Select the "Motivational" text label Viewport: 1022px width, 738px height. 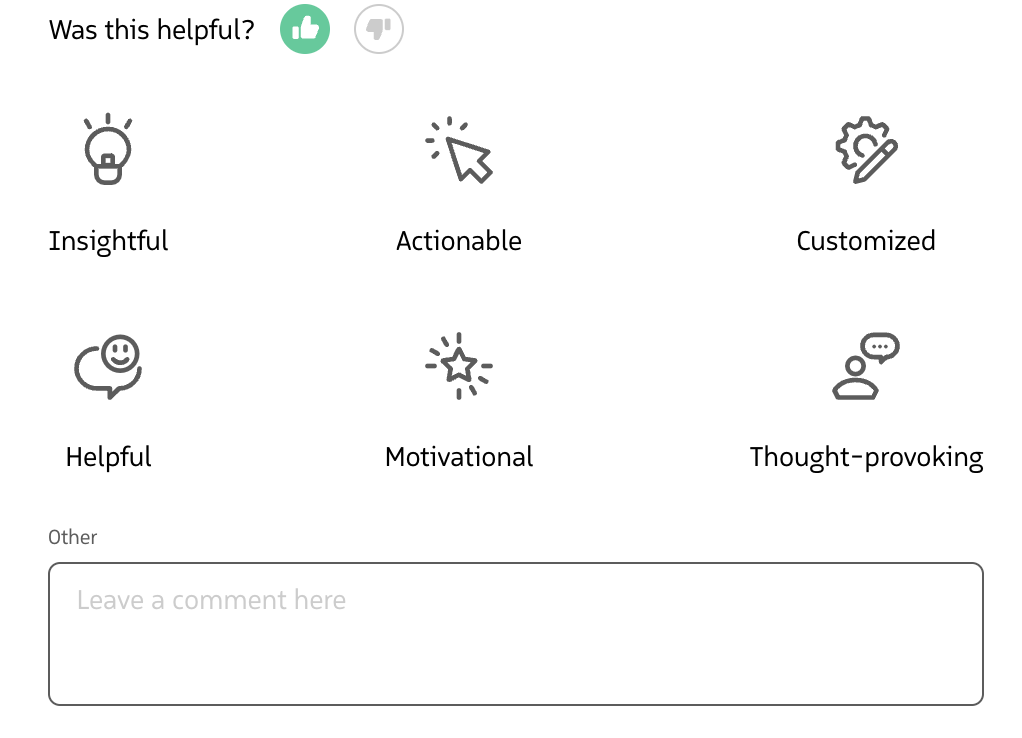tap(459, 457)
